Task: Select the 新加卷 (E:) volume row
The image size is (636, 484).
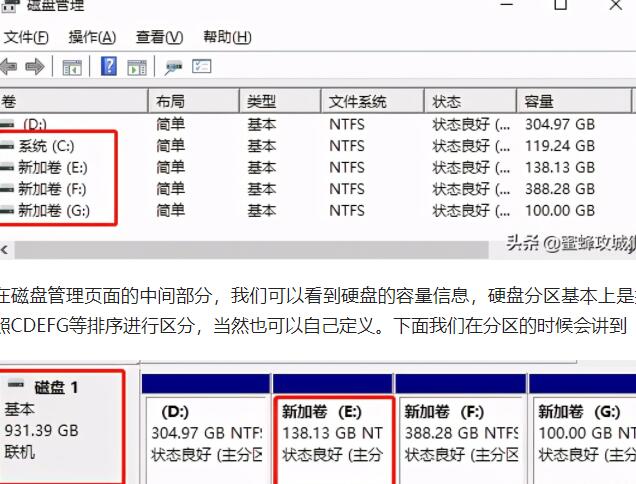Action: click(316, 167)
